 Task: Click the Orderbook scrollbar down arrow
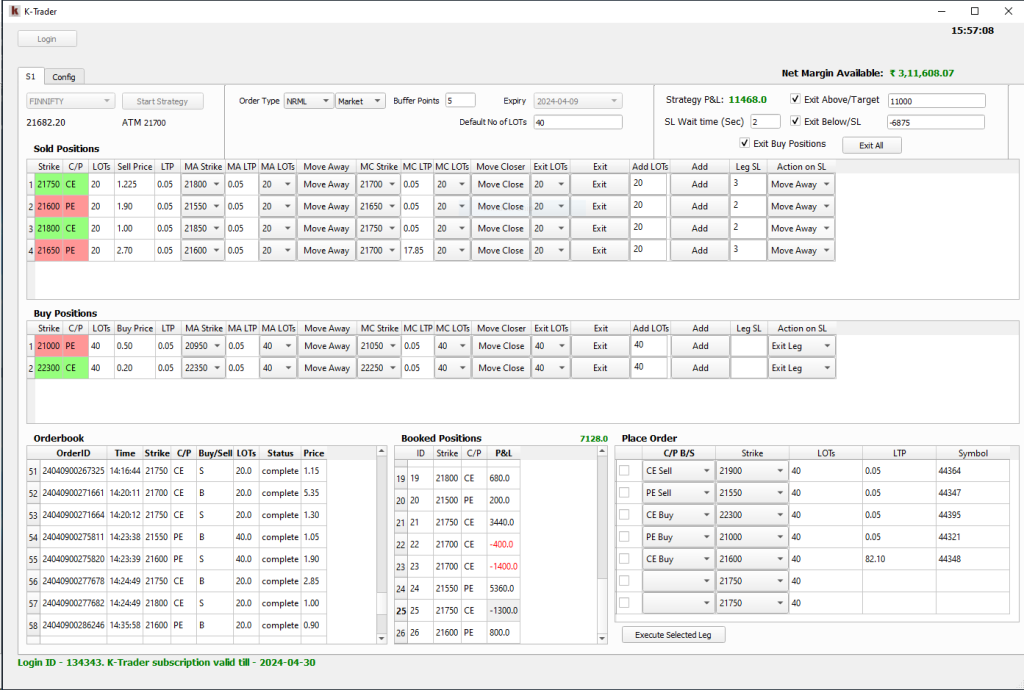(382, 640)
